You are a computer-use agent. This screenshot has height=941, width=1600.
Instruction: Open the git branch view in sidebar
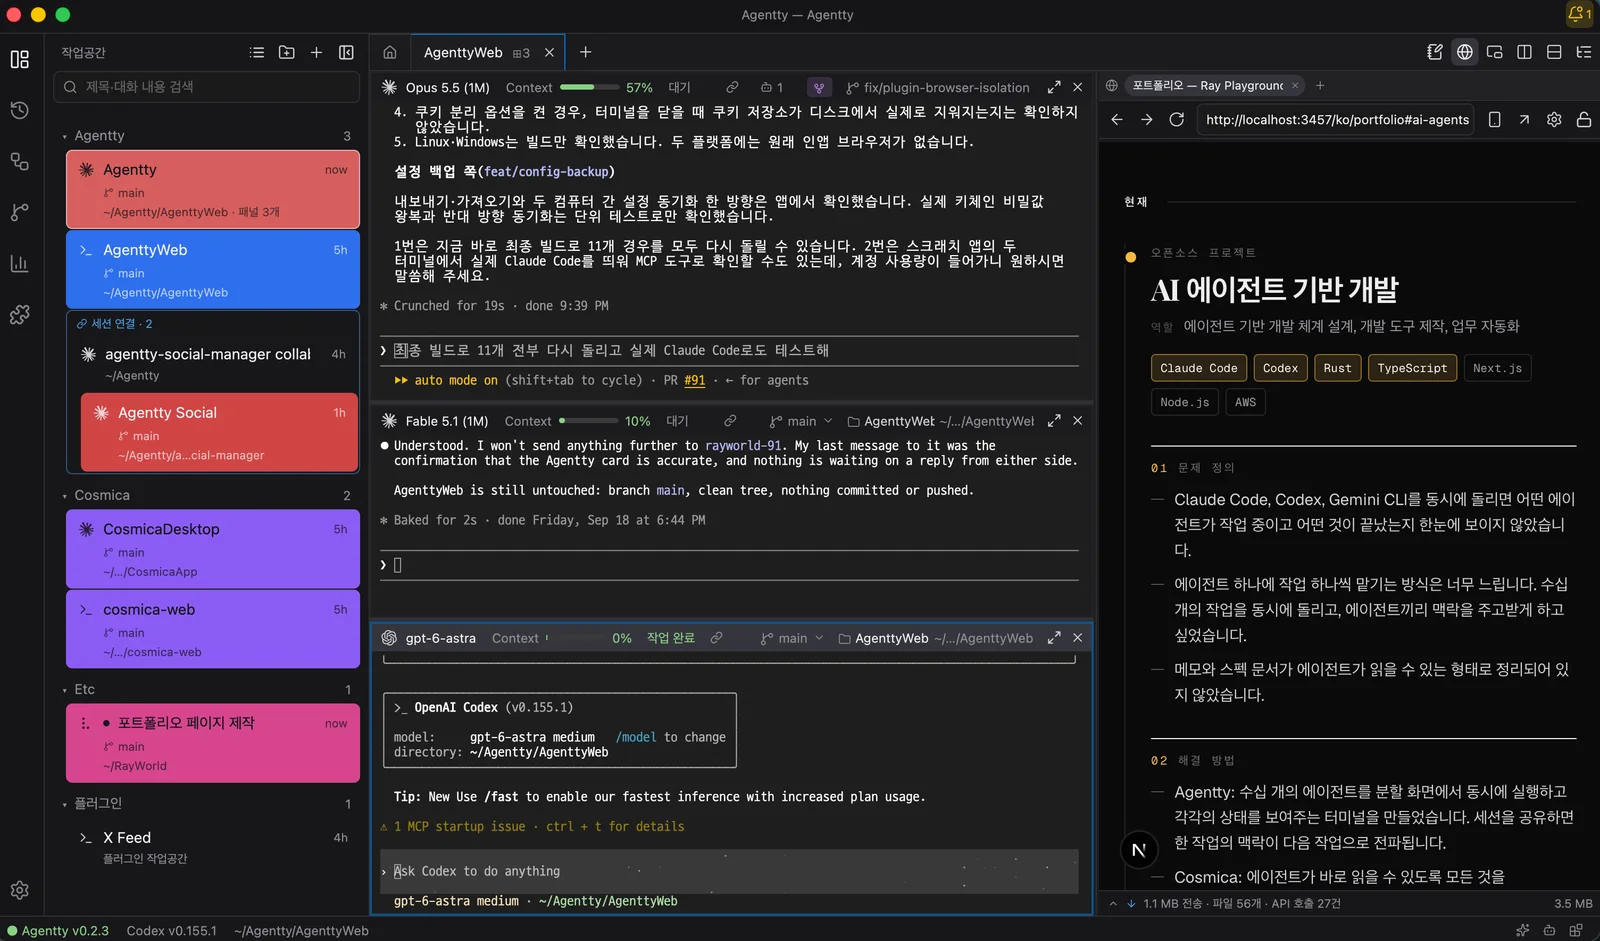click(19, 212)
